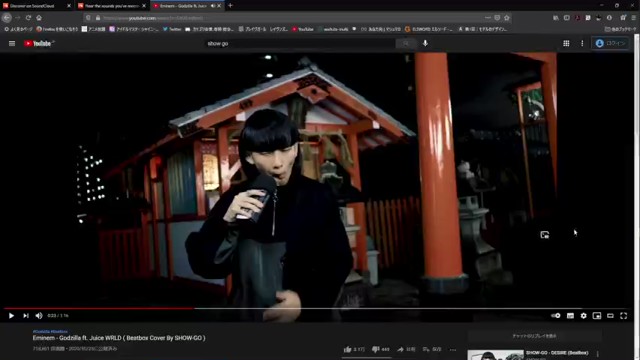Open more actions ellipsis below video
This screenshot has width=640, height=360.
coord(453,349)
